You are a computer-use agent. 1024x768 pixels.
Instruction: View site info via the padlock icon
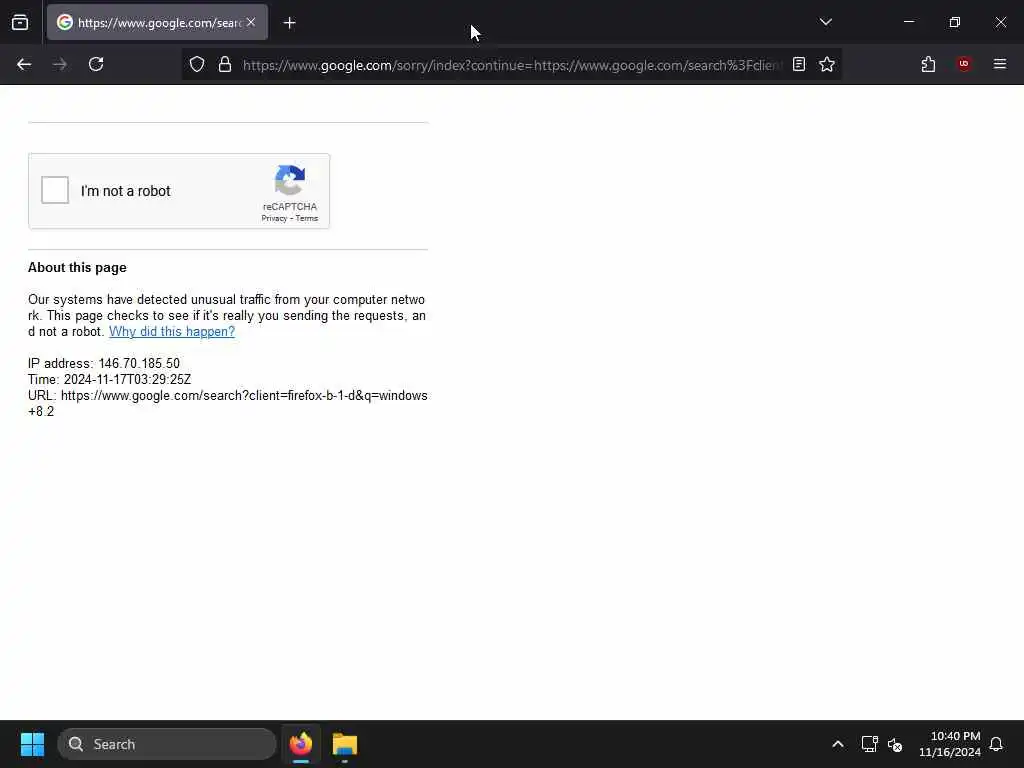[225, 64]
